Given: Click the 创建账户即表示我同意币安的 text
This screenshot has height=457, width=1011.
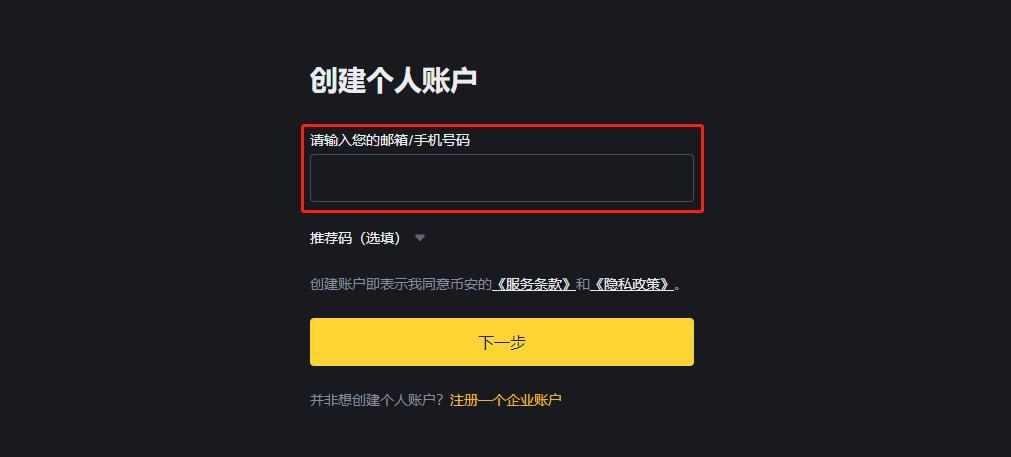Looking at the screenshot, I should [401, 284].
